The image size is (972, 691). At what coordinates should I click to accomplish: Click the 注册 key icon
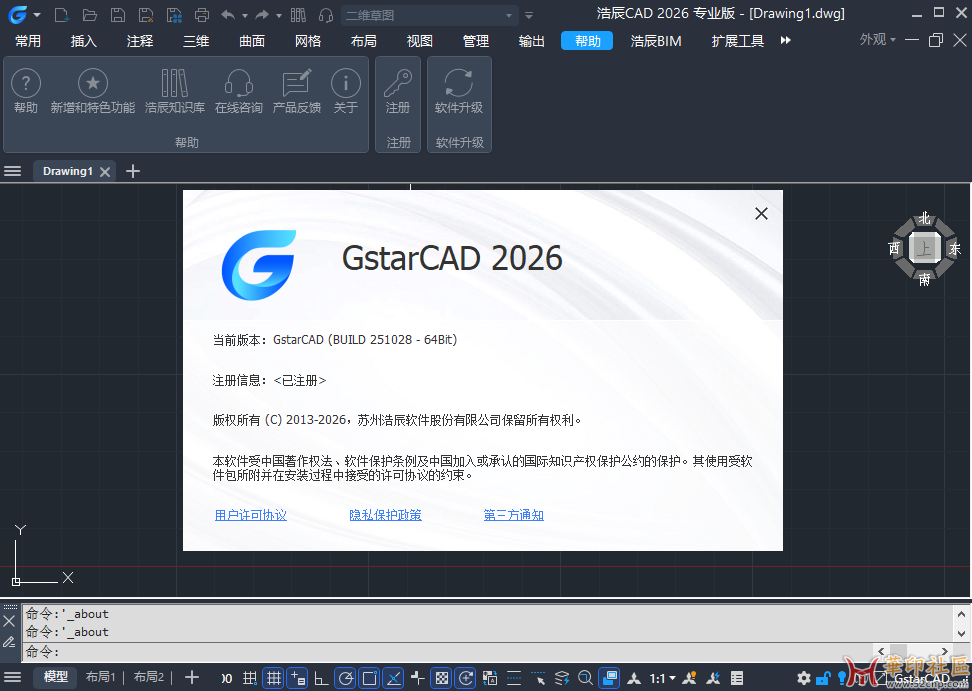(398, 84)
